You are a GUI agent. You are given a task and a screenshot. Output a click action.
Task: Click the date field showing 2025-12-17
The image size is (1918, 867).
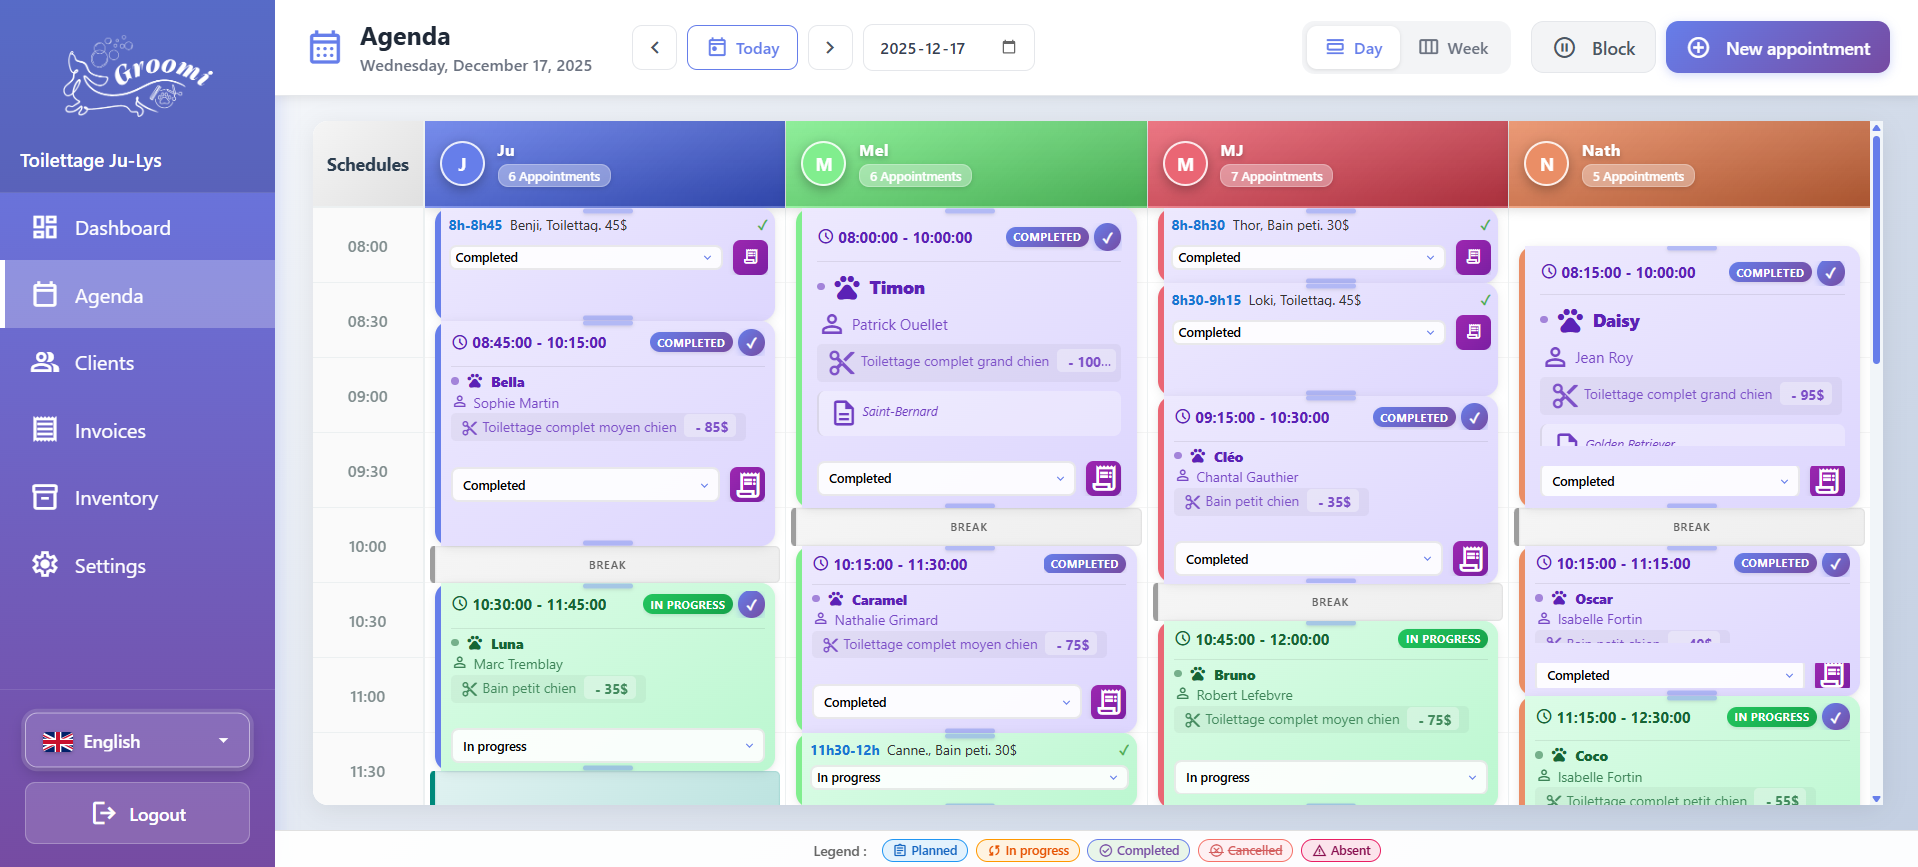coord(948,47)
